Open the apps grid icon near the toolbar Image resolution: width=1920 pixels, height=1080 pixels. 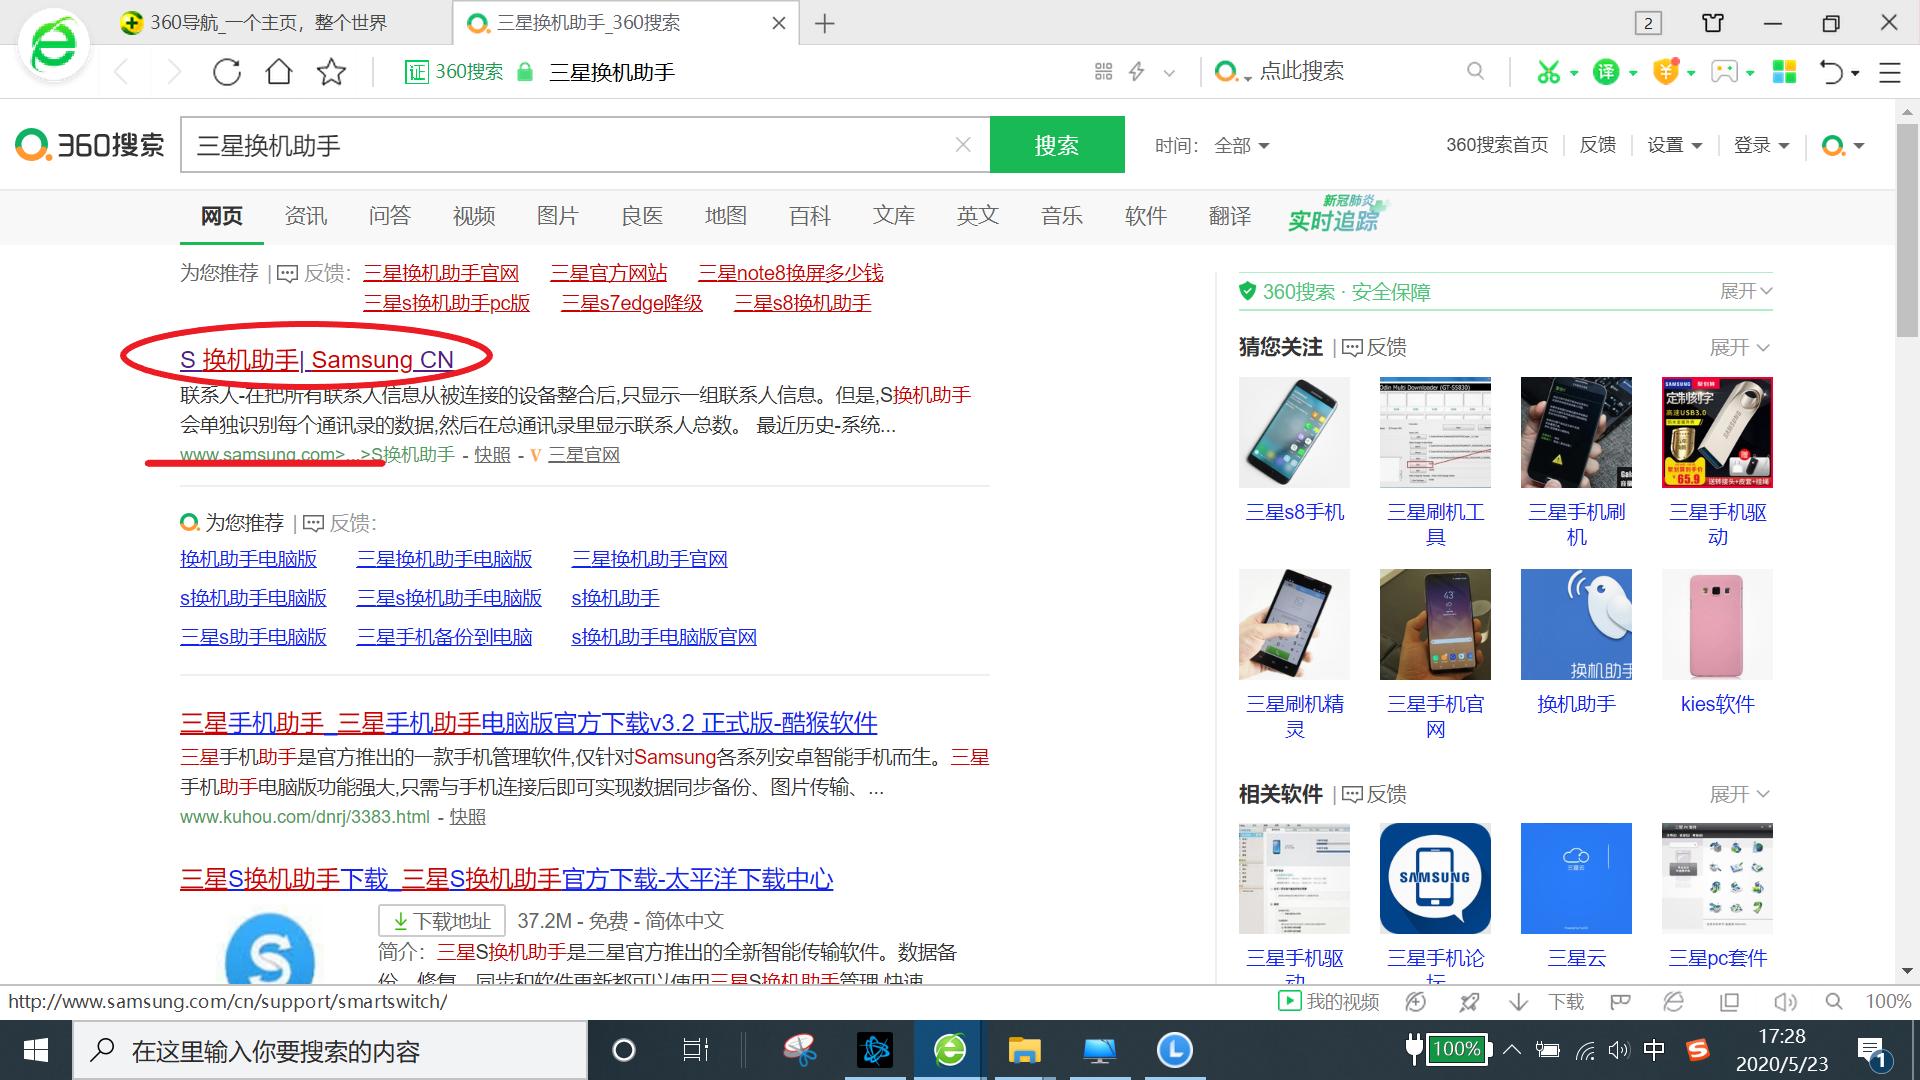1785,72
